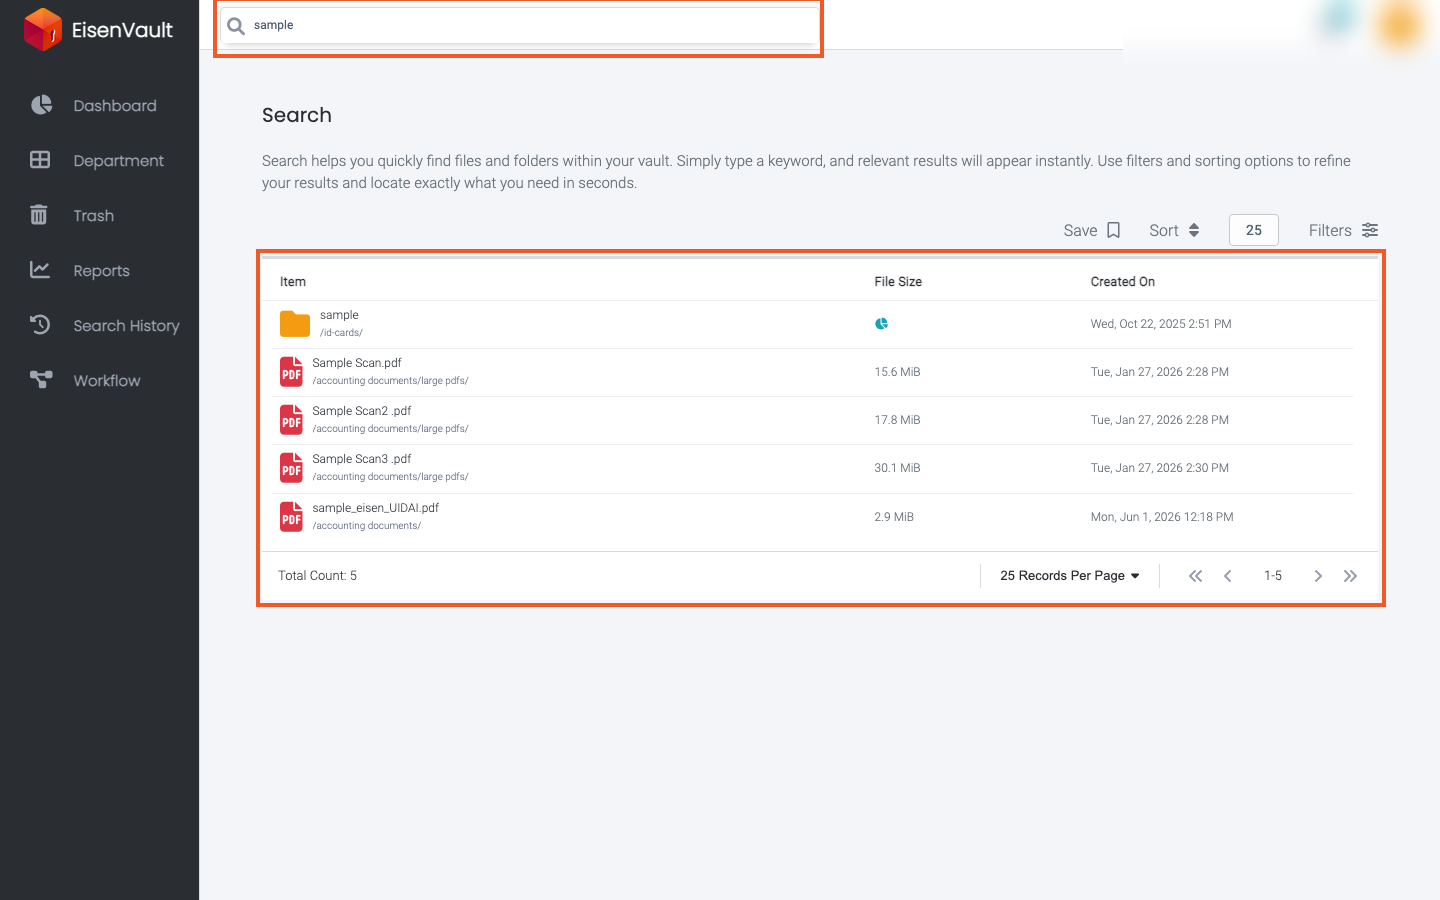Click the Sort label
Image resolution: width=1440 pixels, height=900 pixels.
[1164, 230]
